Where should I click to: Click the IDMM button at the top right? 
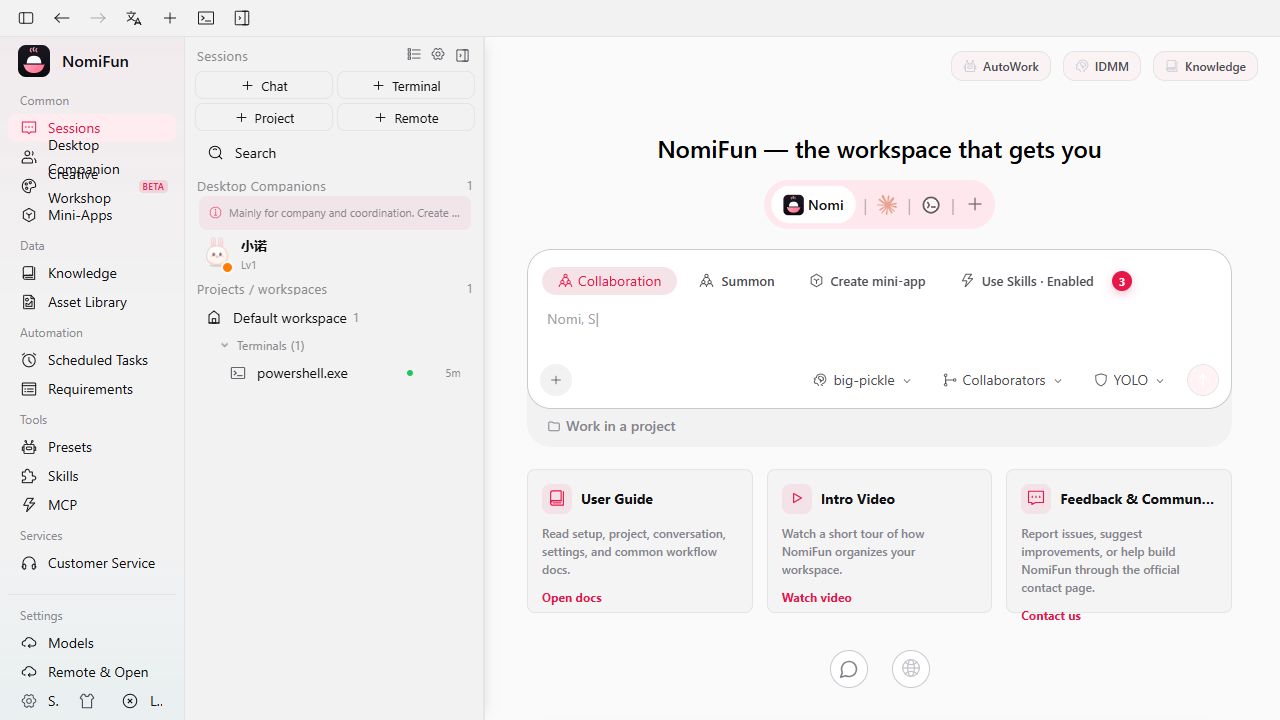coord(1101,66)
